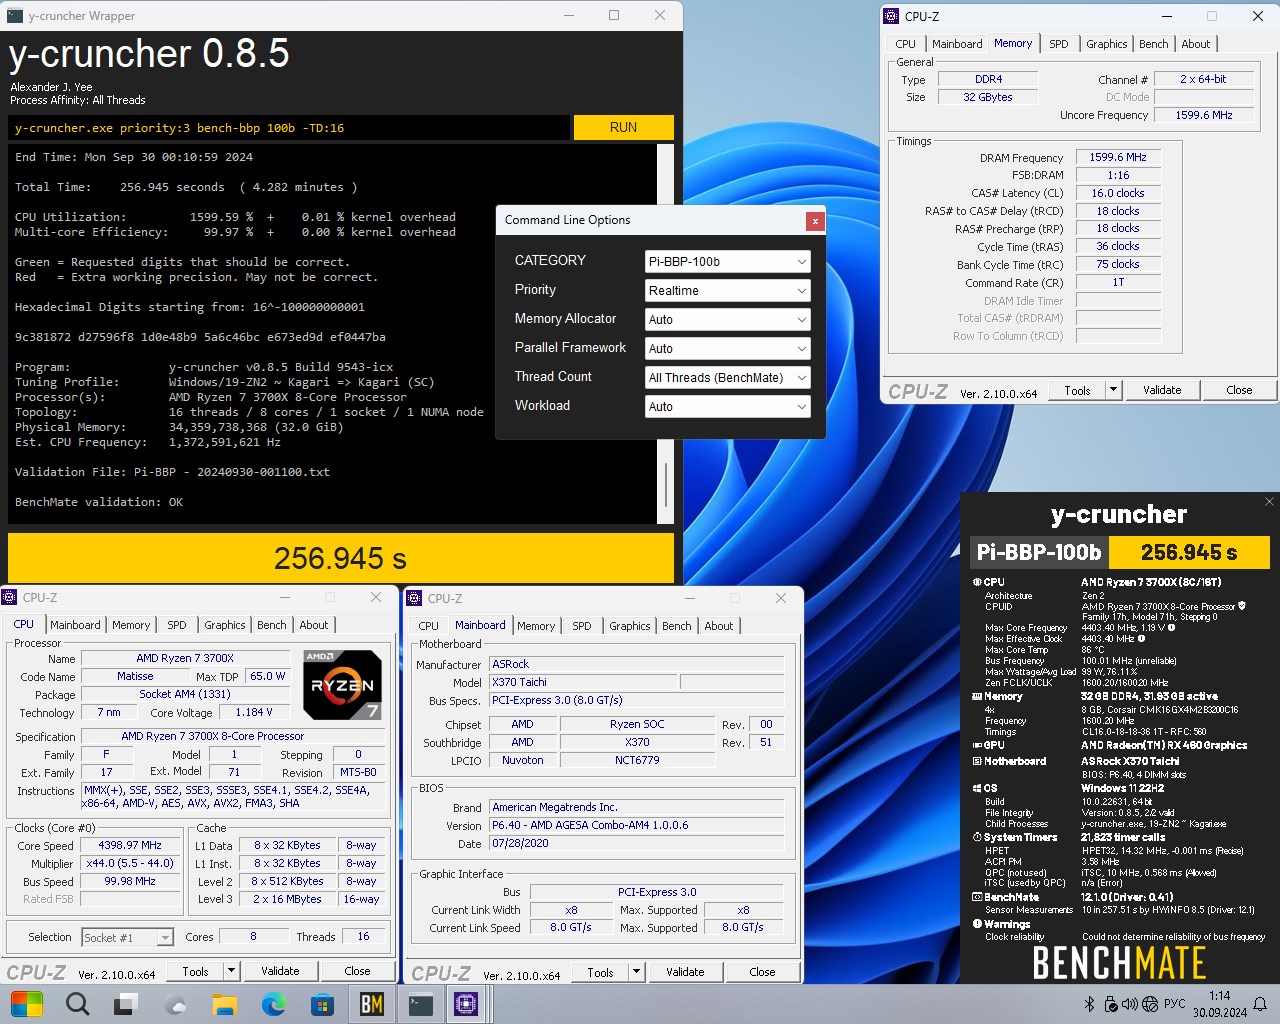Screen dimensions: 1280x1024
Task: Click the yellow RUN button
Action: pyautogui.click(x=623, y=128)
